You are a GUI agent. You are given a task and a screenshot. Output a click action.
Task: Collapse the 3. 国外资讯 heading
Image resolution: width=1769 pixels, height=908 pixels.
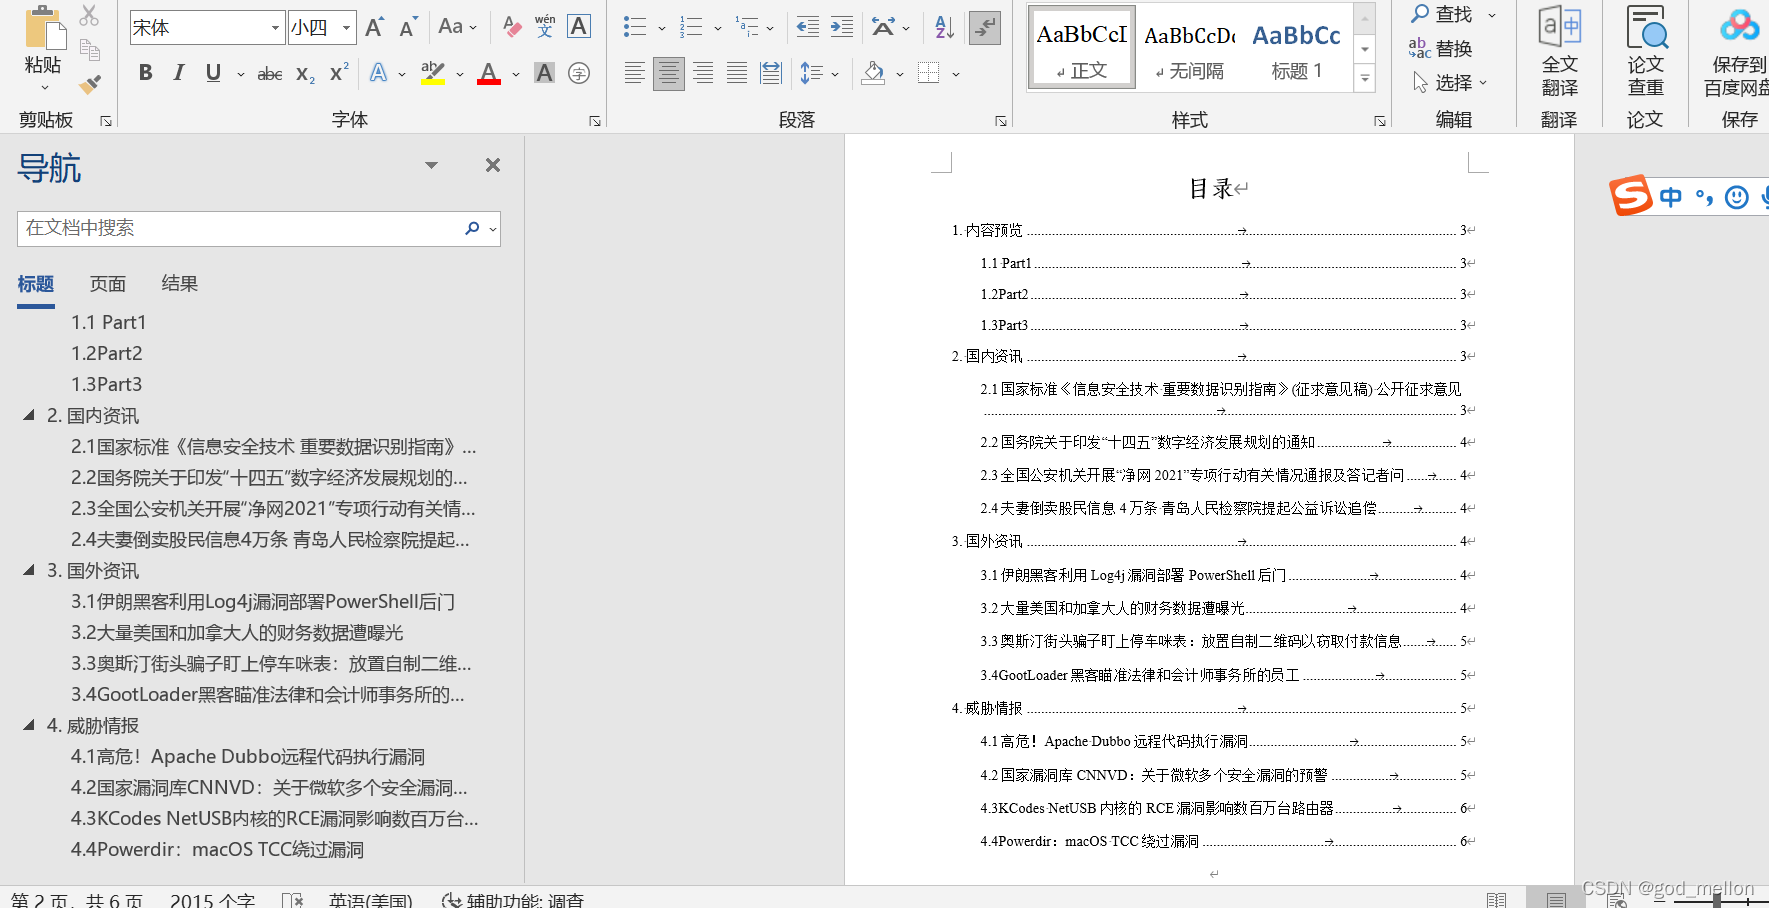[x=29, y=570]
